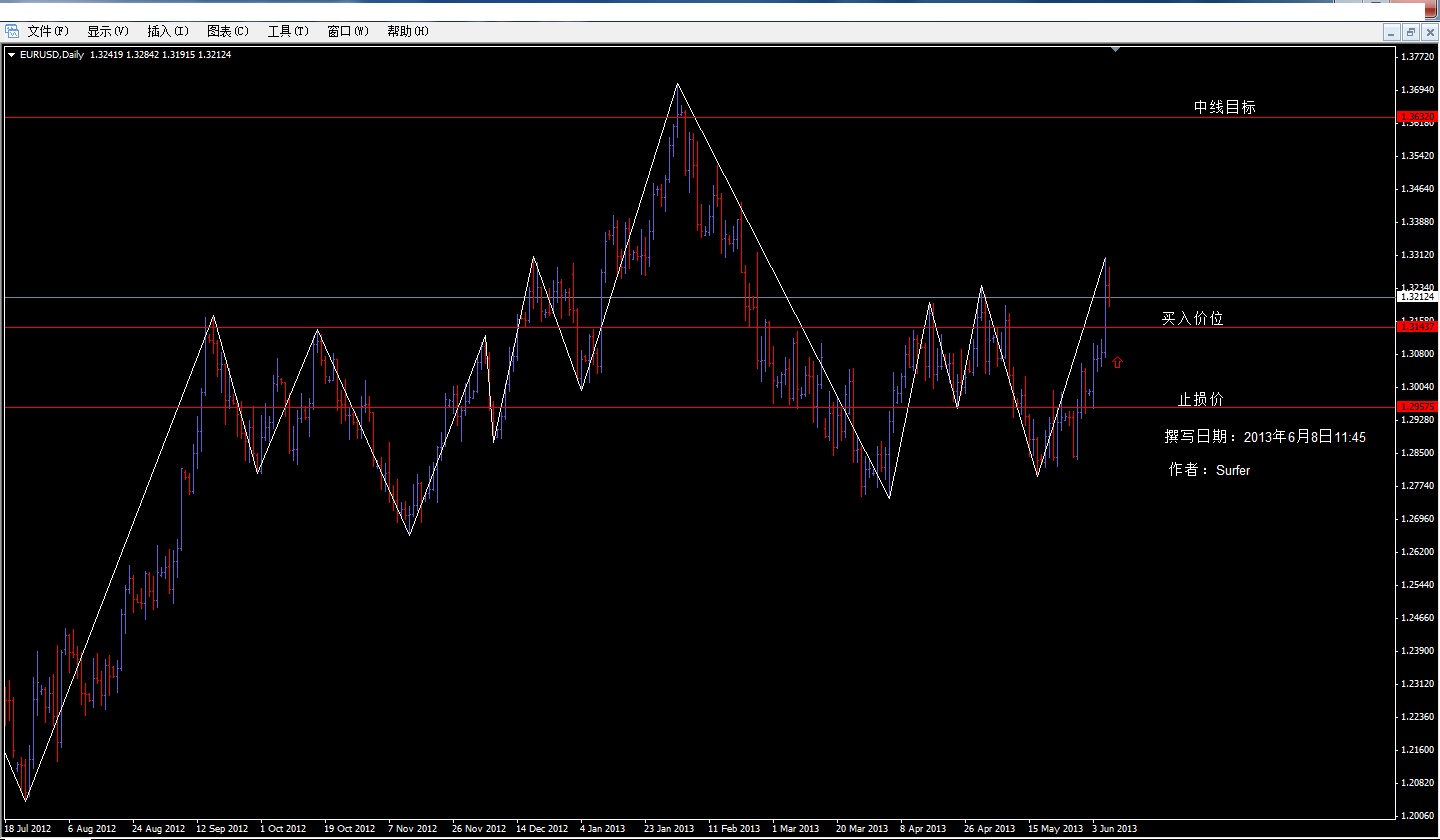The image size is (1440, 840).
Task: Select the 买入价位 text label
Action: (1192, 318)
